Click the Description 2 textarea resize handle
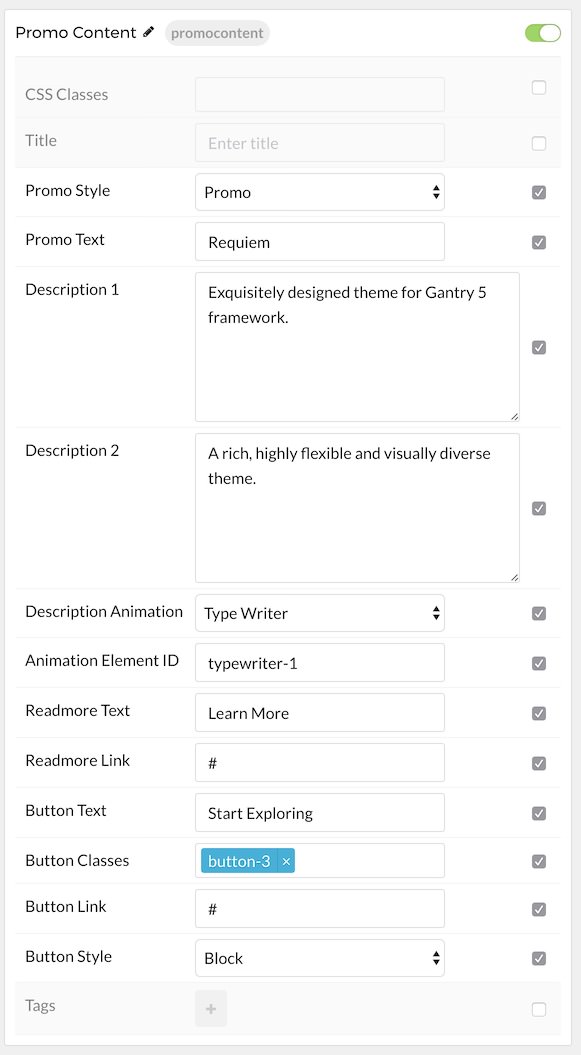Image resolution: width=581 pixels, height=1055 pixels. pos(514,577)
